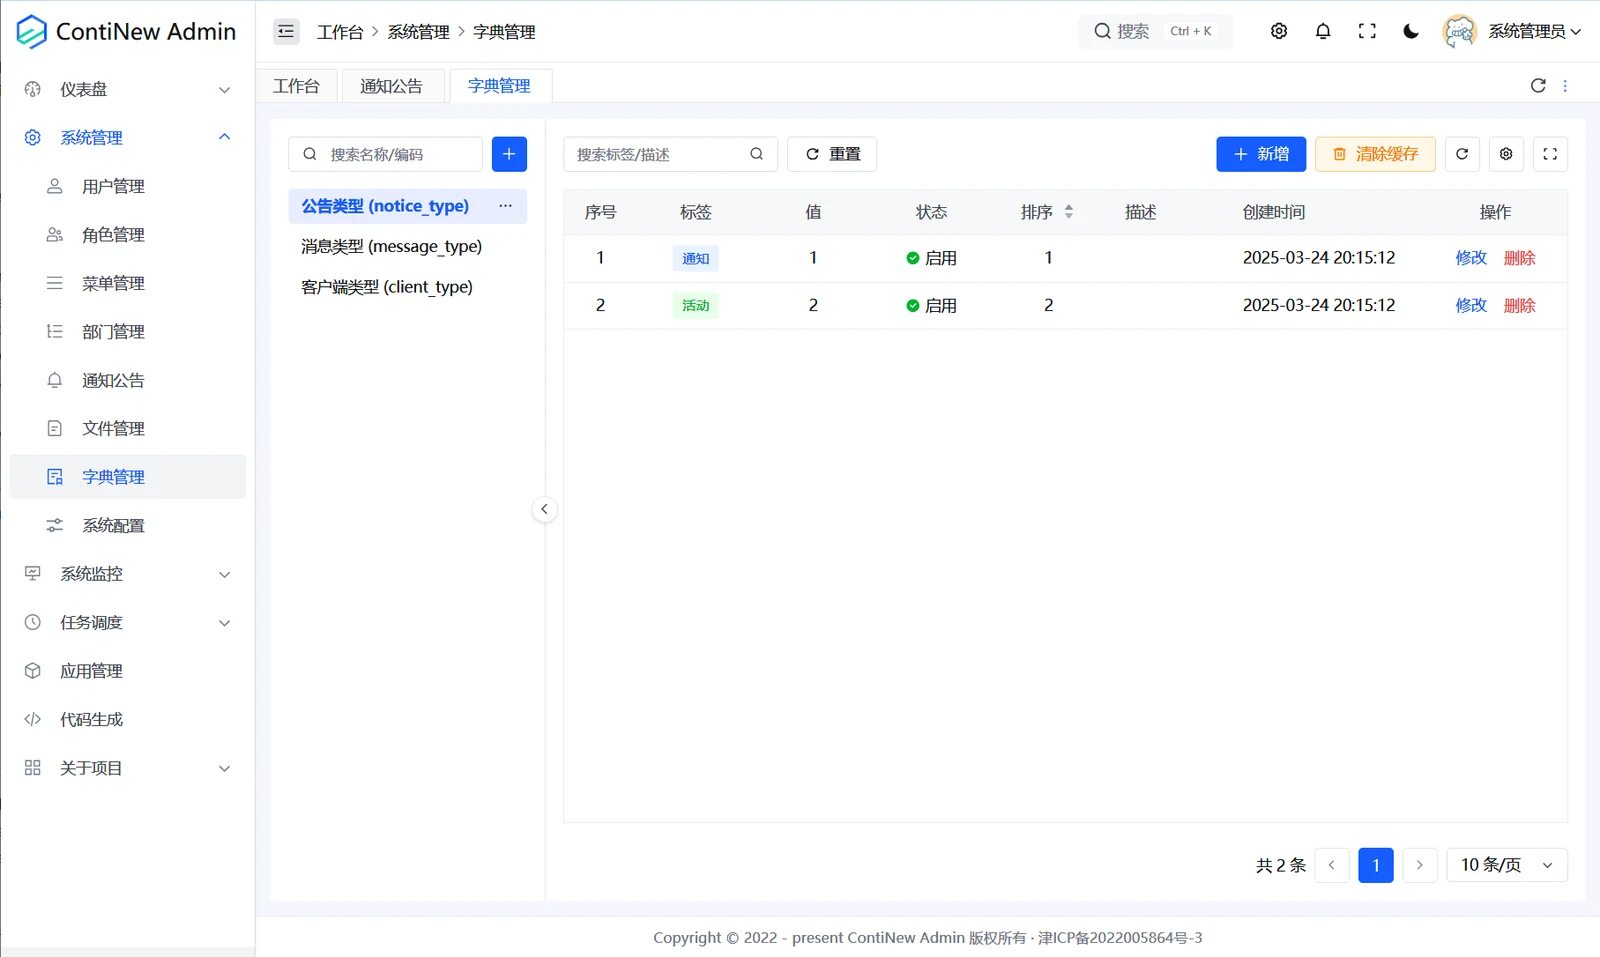
Task: Switch to dark mode with moon icon
Action: (x=1411, y=31)
